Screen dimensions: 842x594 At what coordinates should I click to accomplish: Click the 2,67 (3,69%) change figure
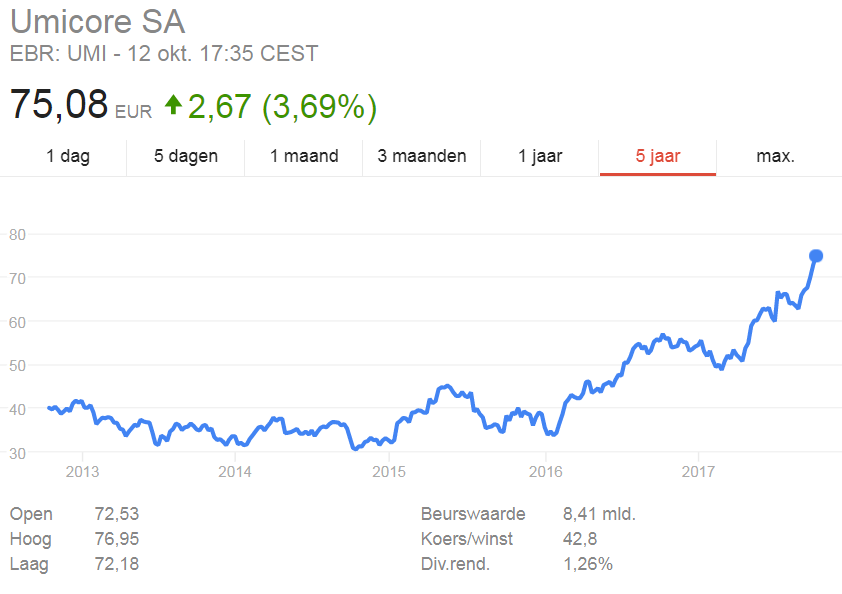[282, 106]
